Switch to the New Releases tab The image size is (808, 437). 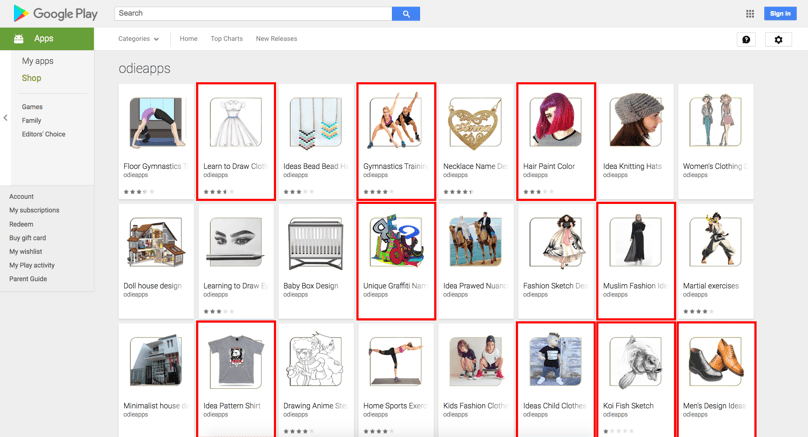pos(276,39)
